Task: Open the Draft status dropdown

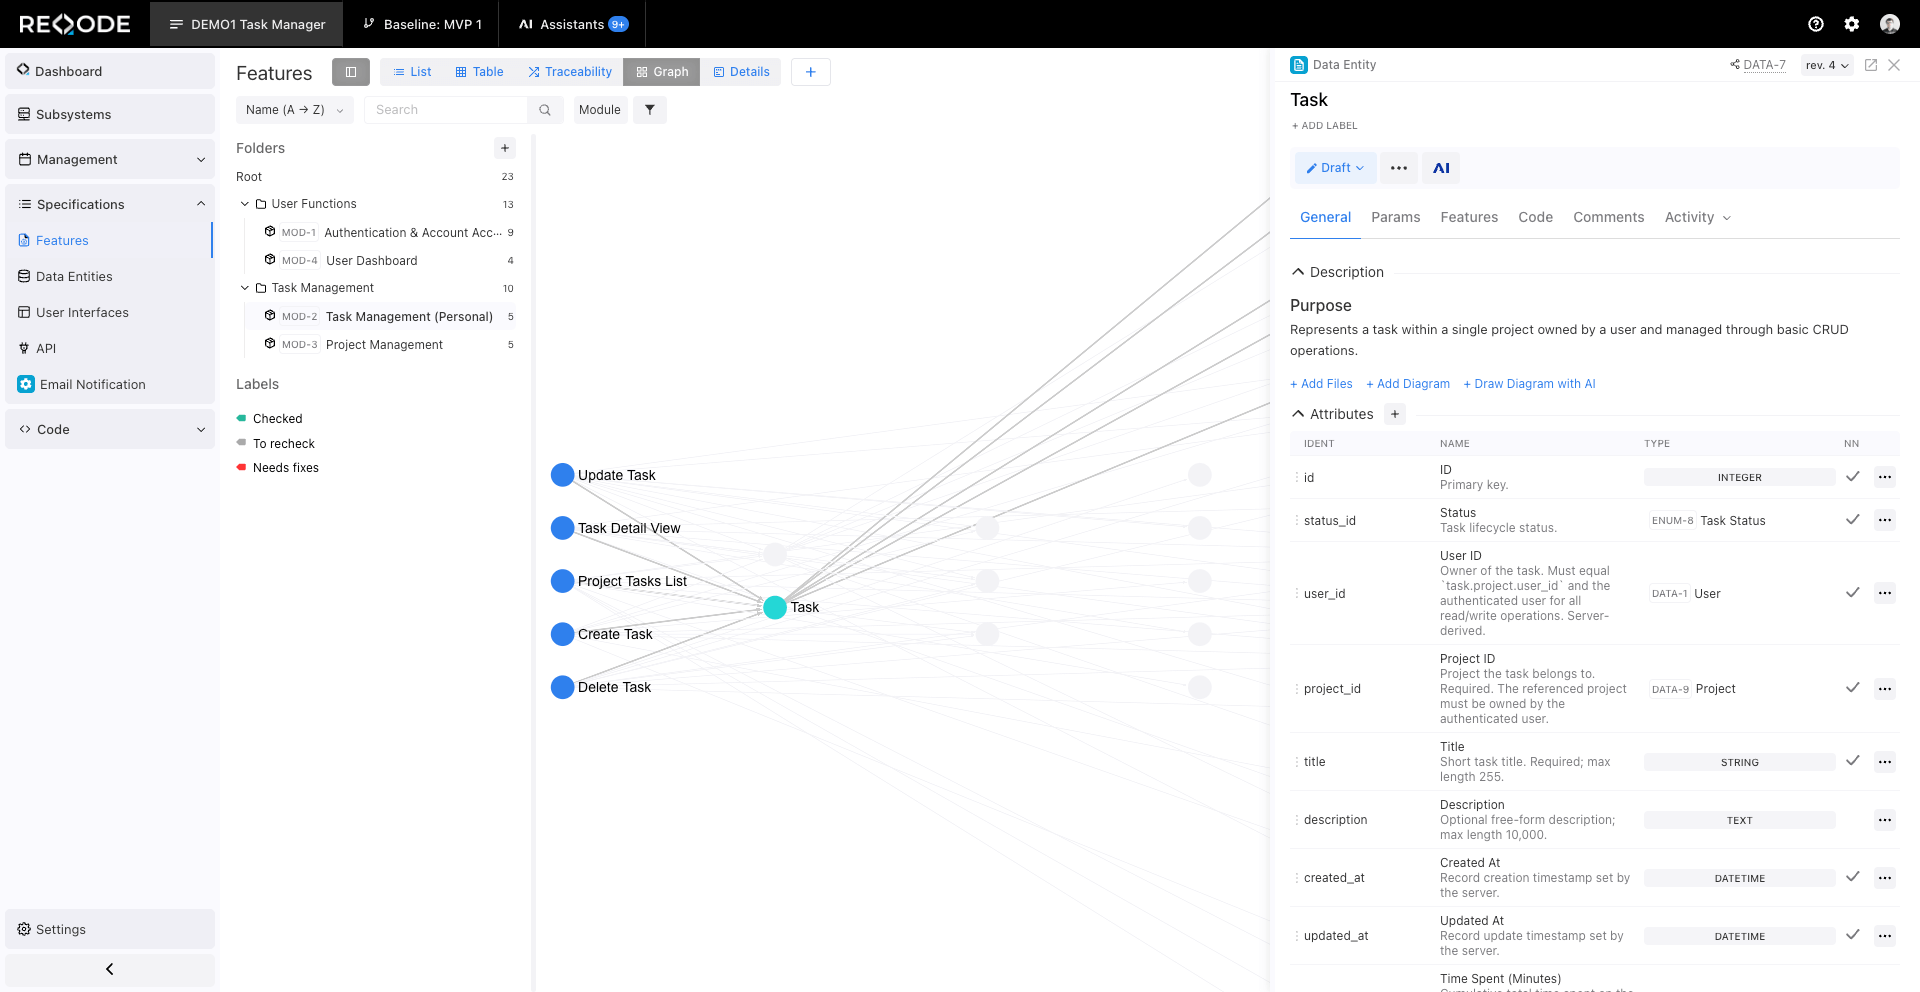Action: [x=1335, y=168]
